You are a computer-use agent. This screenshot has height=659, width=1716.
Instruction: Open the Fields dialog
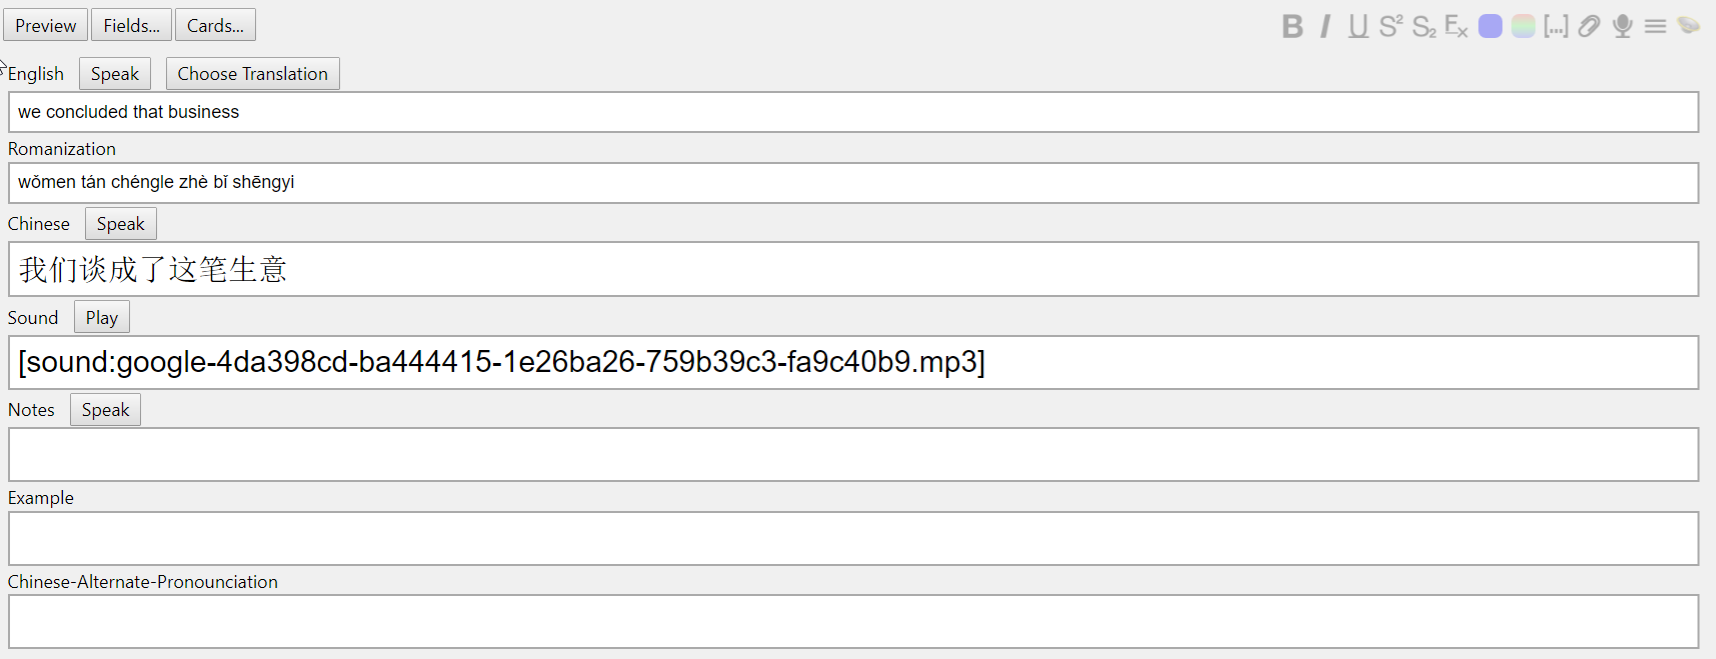131,25
